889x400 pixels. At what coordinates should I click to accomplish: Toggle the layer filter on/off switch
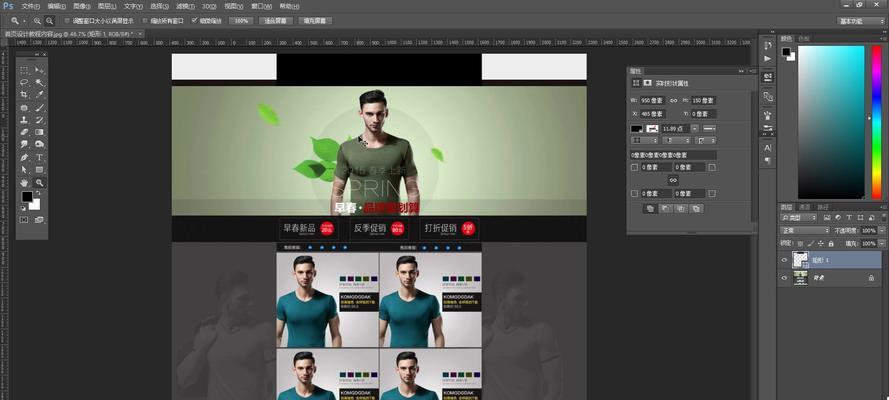pyautogui.click(x=885, y=218)
